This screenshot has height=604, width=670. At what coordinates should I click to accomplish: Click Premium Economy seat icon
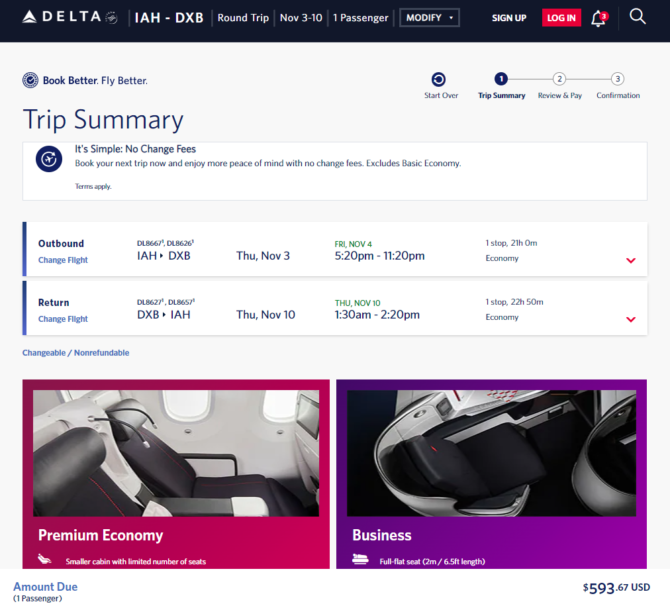click(44, 559)
